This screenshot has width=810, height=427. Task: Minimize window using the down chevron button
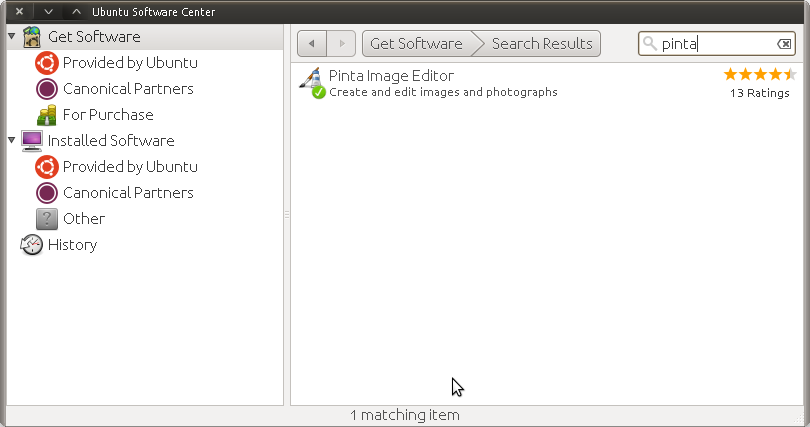click(x=48, y=11)
